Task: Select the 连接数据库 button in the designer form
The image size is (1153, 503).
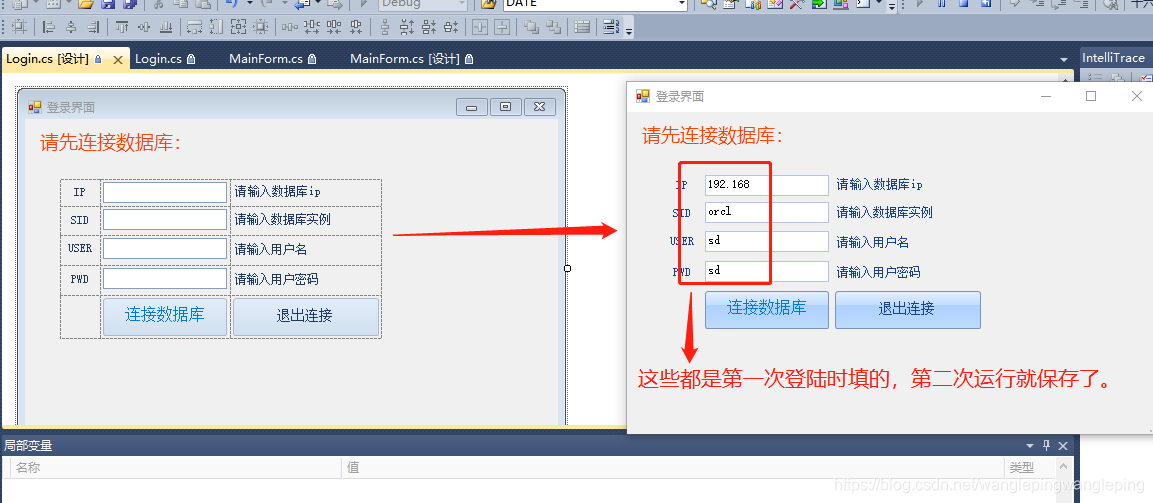Action: point(165,316)
